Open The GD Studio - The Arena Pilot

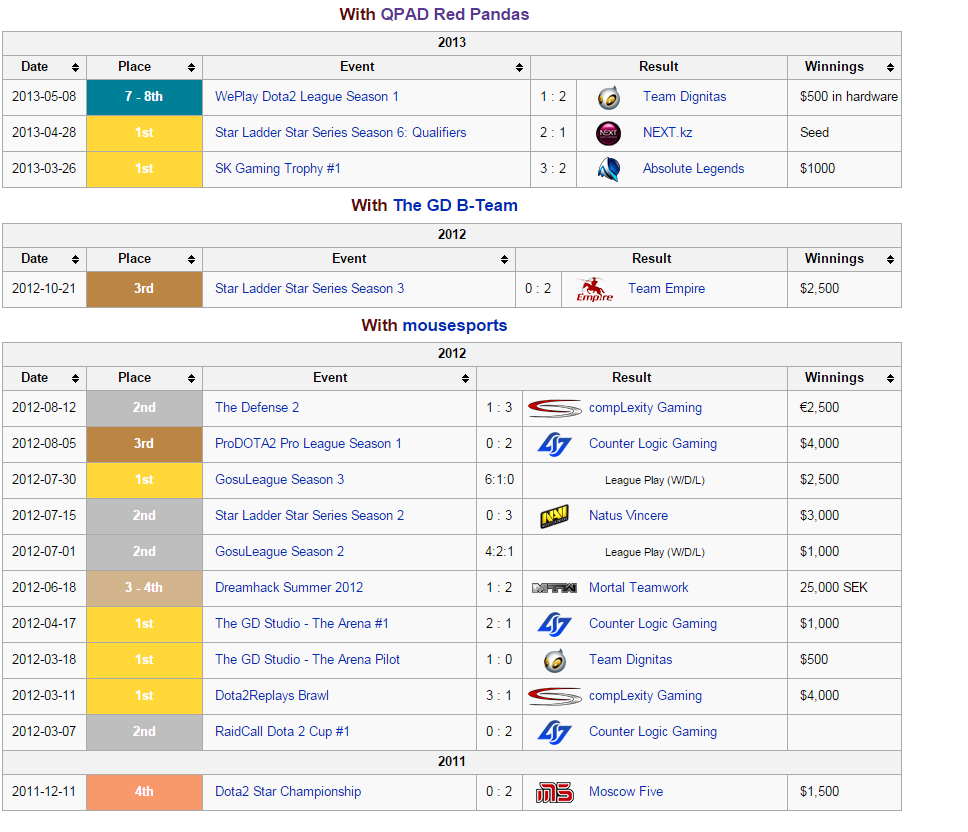pos(307,660)
